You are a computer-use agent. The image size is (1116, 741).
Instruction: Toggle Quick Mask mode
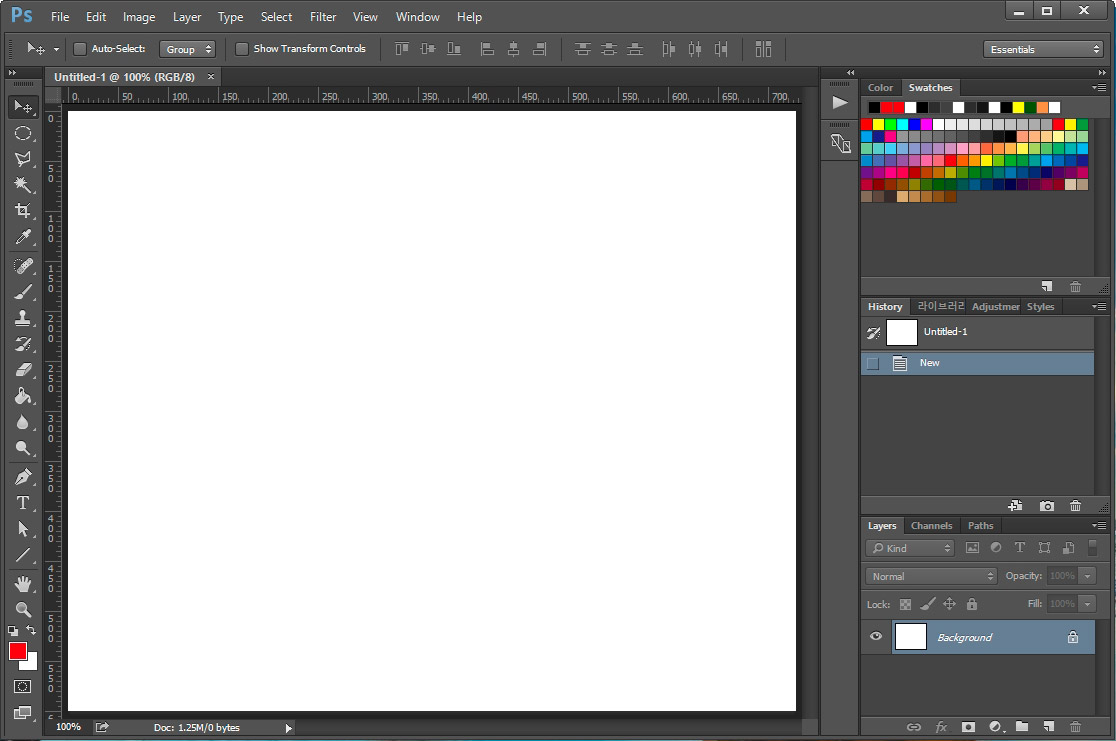pos(23,687)
